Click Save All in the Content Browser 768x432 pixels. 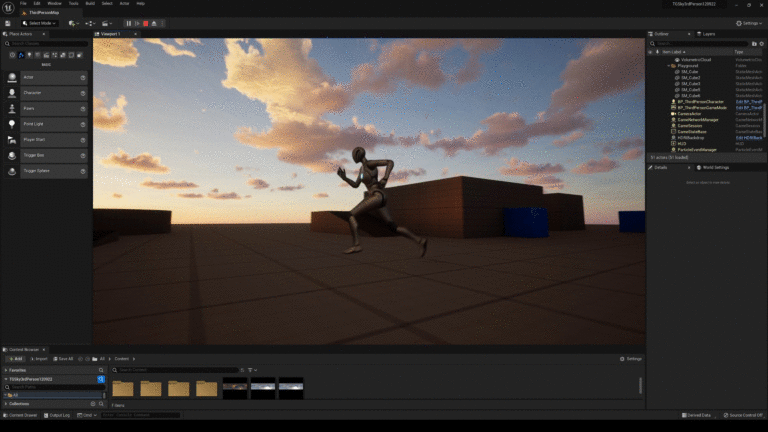click(x=63, y=359)
